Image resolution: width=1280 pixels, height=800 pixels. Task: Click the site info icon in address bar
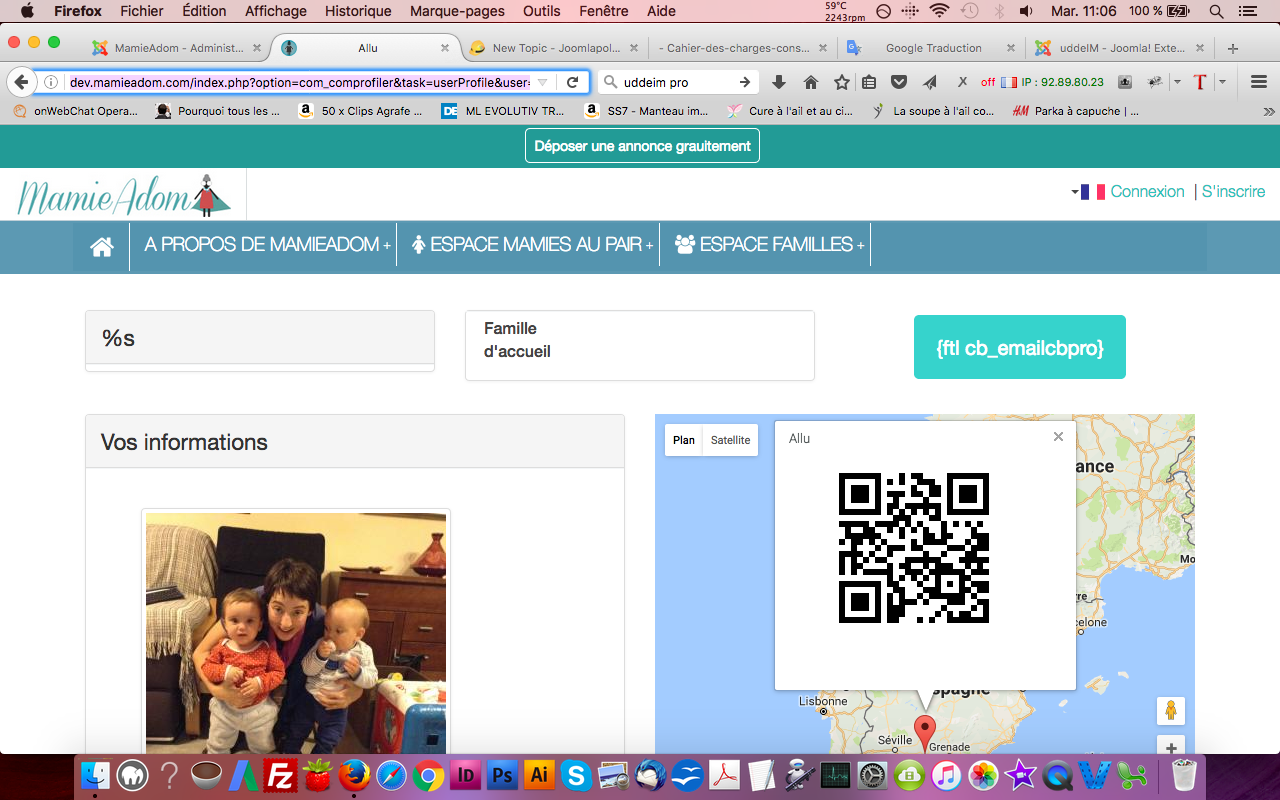pos(52,82)
